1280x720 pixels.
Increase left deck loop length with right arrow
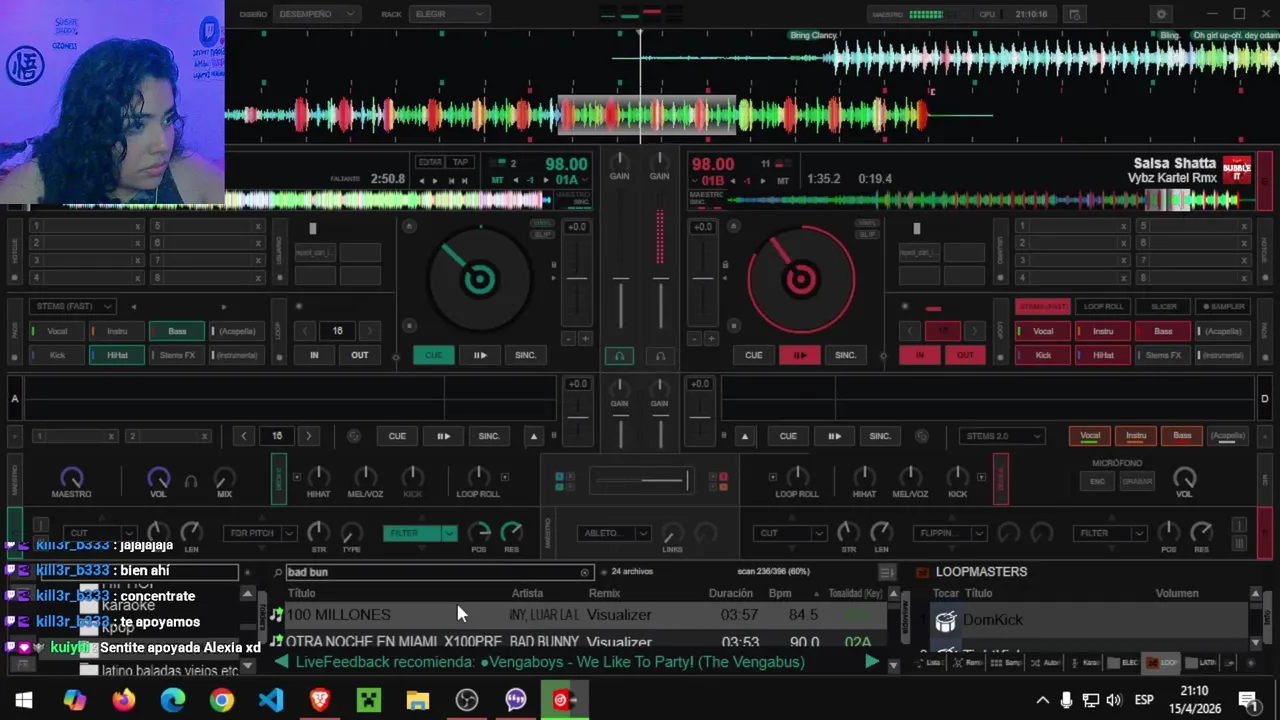[369, 331]
